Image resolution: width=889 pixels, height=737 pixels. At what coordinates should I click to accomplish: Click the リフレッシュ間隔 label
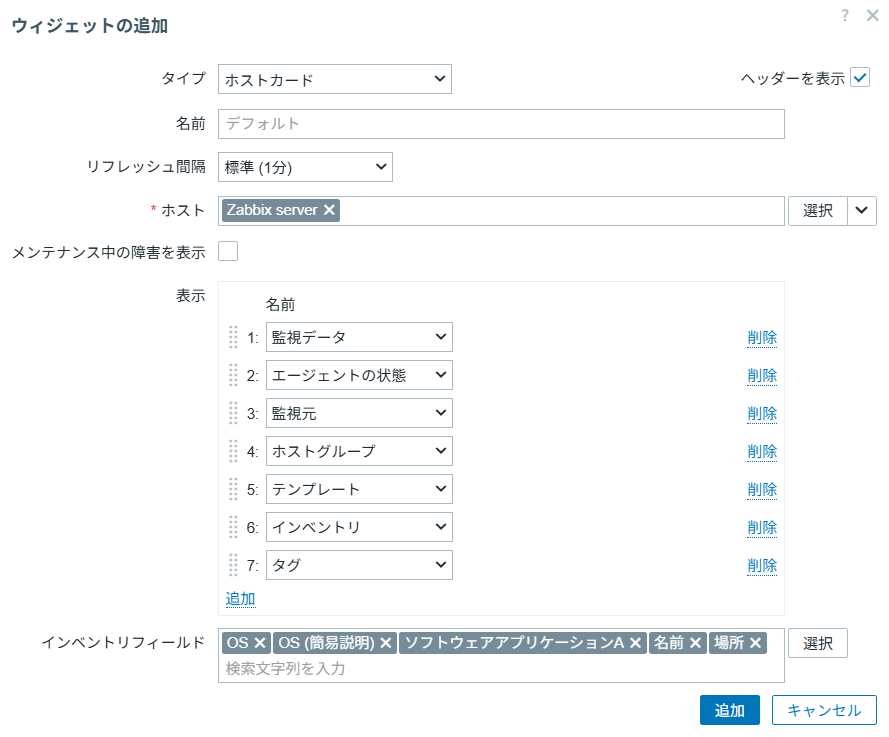(x=146, y=167)
